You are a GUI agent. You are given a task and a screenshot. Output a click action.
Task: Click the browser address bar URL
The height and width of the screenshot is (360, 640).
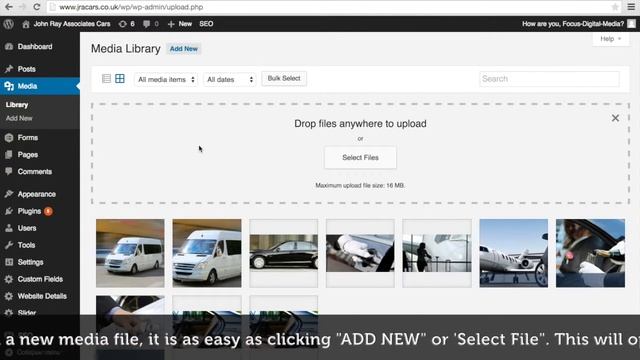tap(131, 7)
